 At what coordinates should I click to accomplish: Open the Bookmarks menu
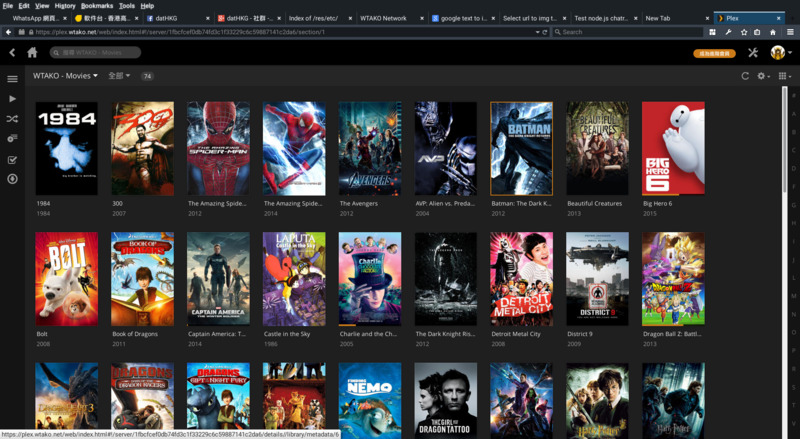[97, 6]
